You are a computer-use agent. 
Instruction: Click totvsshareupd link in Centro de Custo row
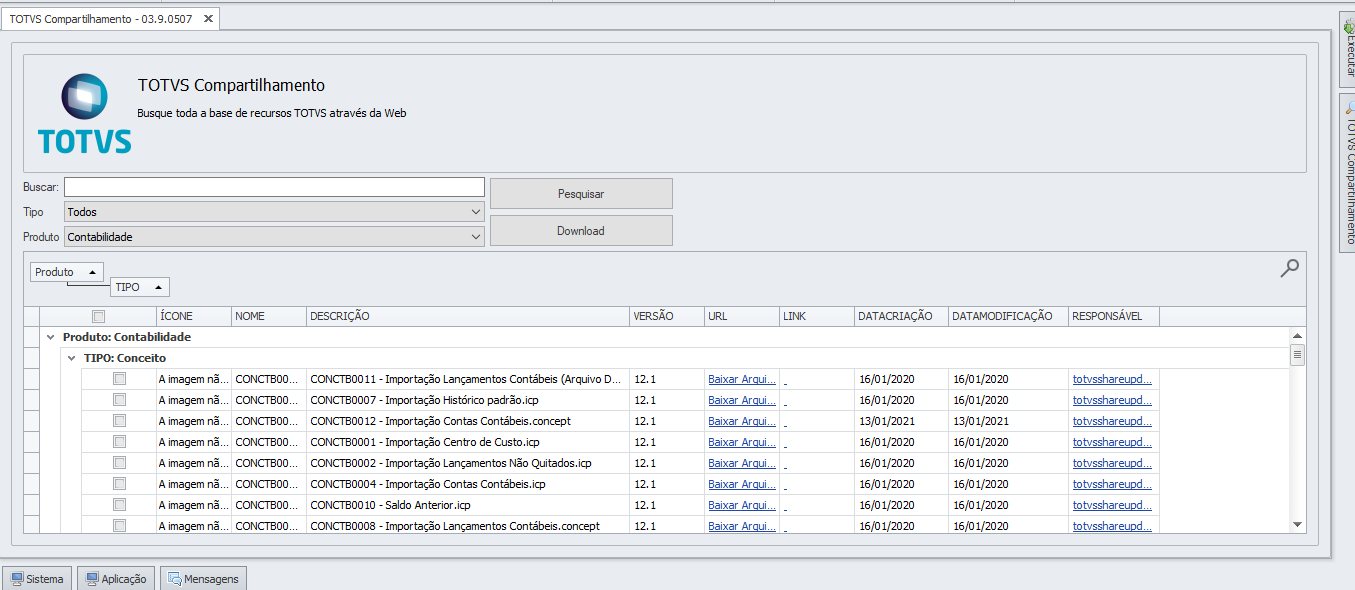(x=1112, y=442)
